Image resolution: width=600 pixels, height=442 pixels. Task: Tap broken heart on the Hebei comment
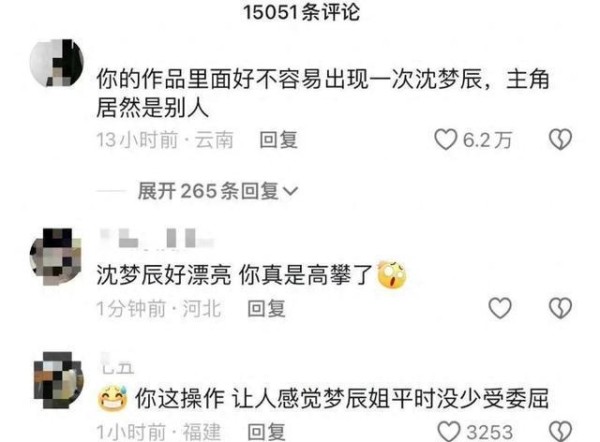tap(560, 308)
